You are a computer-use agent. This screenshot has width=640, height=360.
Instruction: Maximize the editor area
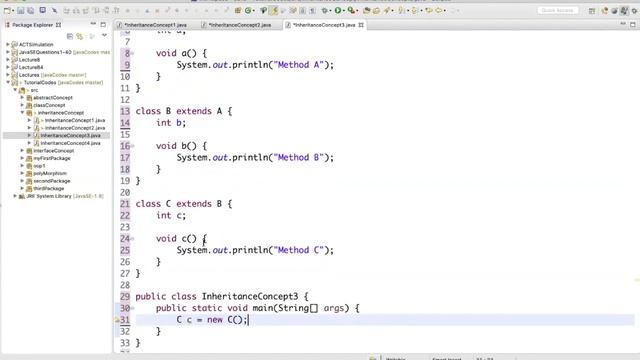pyautogui.click(x=633, y=24)
